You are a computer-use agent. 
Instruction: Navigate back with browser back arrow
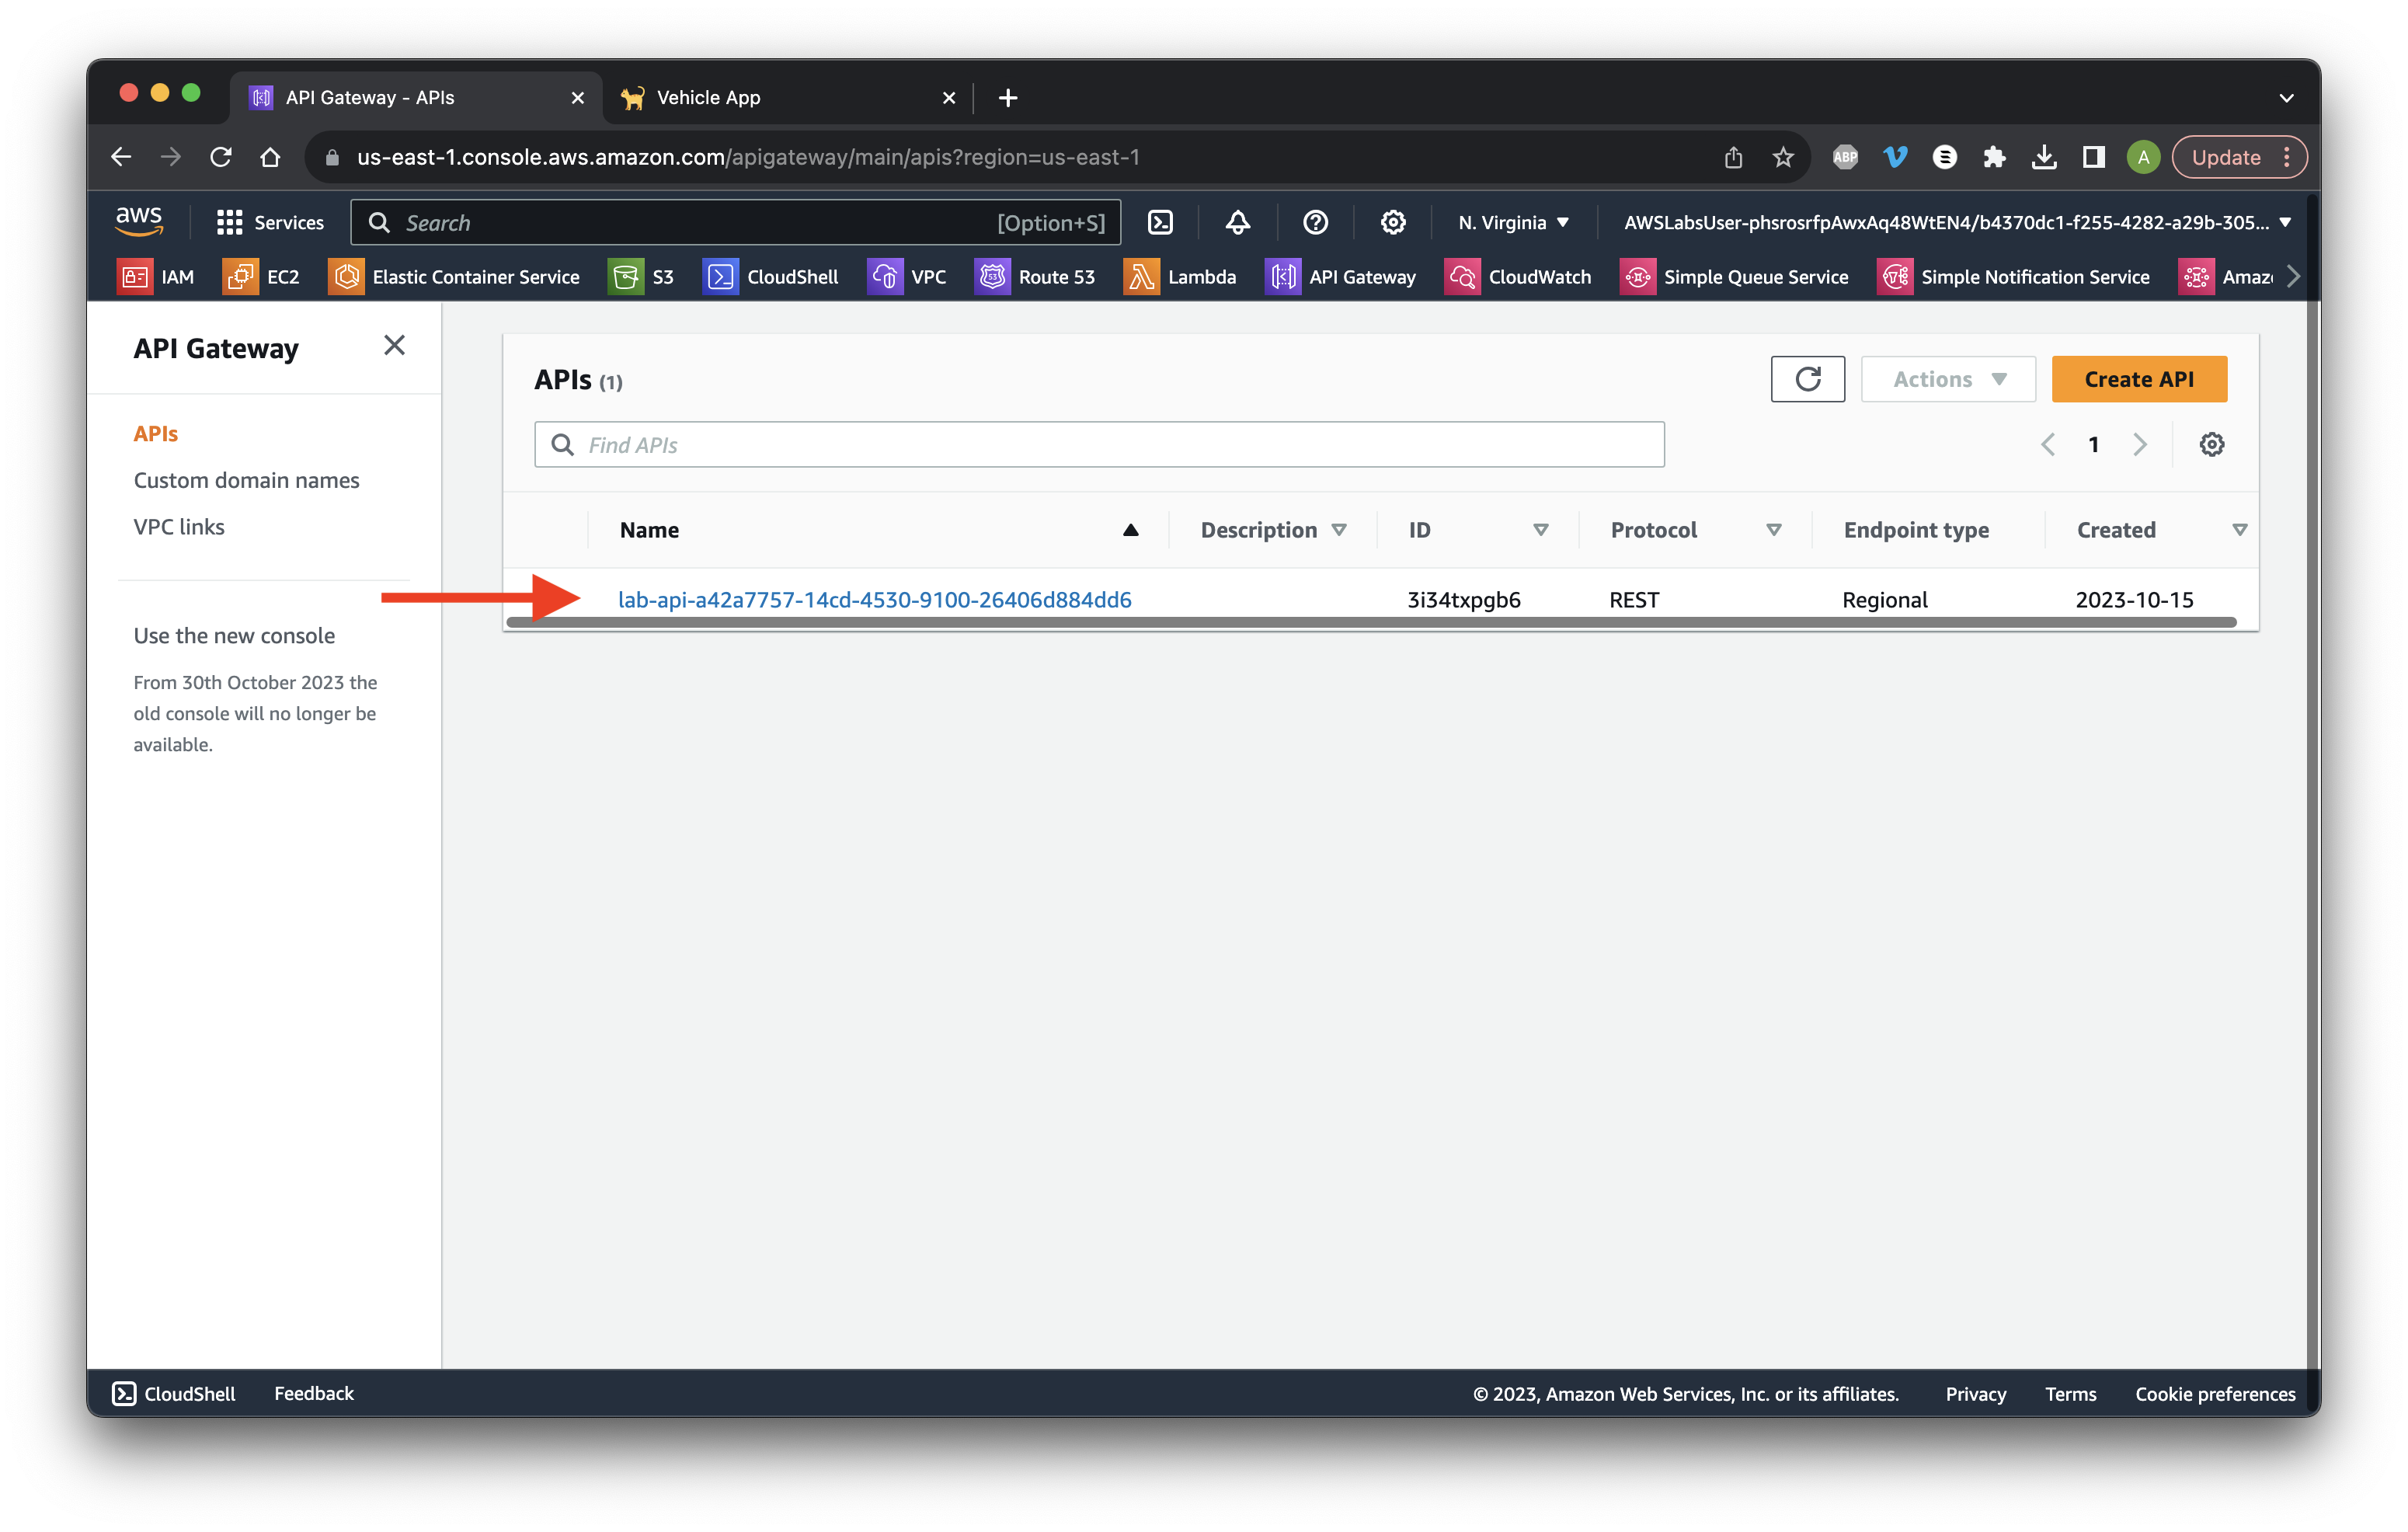point(121,157)
